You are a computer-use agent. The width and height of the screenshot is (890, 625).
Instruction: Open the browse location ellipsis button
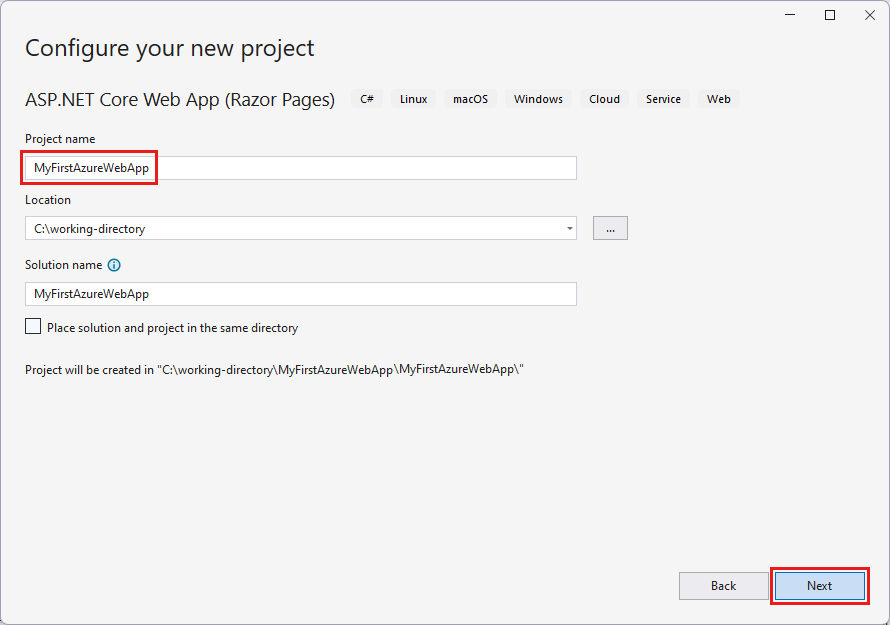point(610,229)
